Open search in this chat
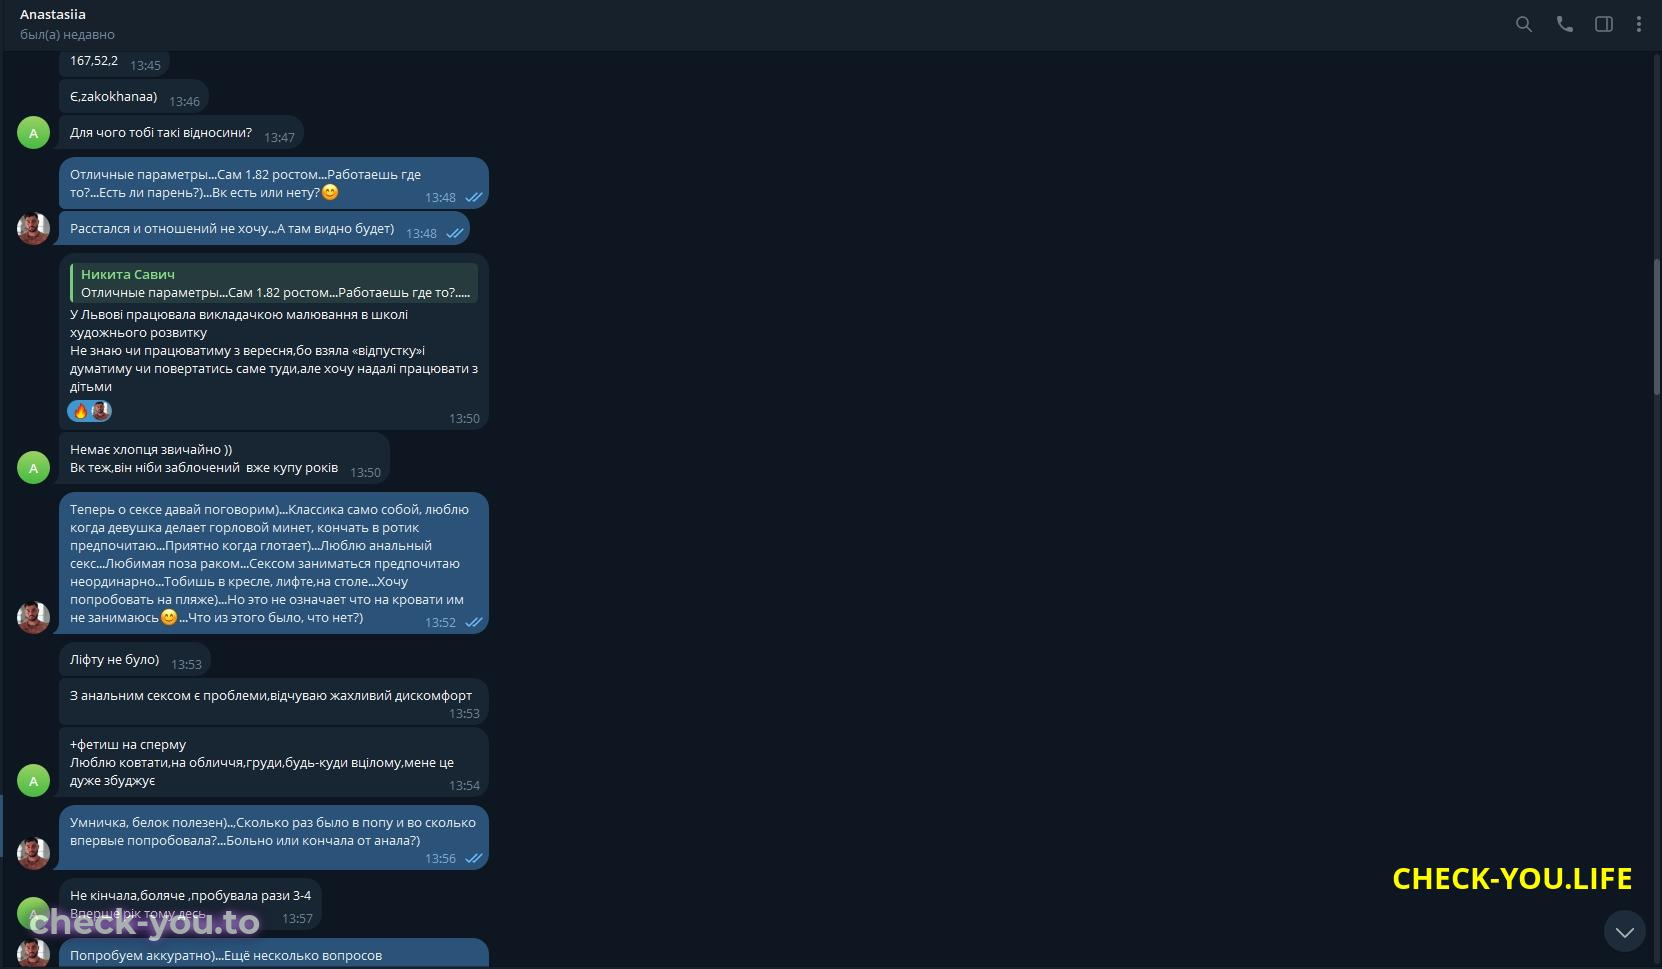 pyautogui.click(x=1523, y=24)
